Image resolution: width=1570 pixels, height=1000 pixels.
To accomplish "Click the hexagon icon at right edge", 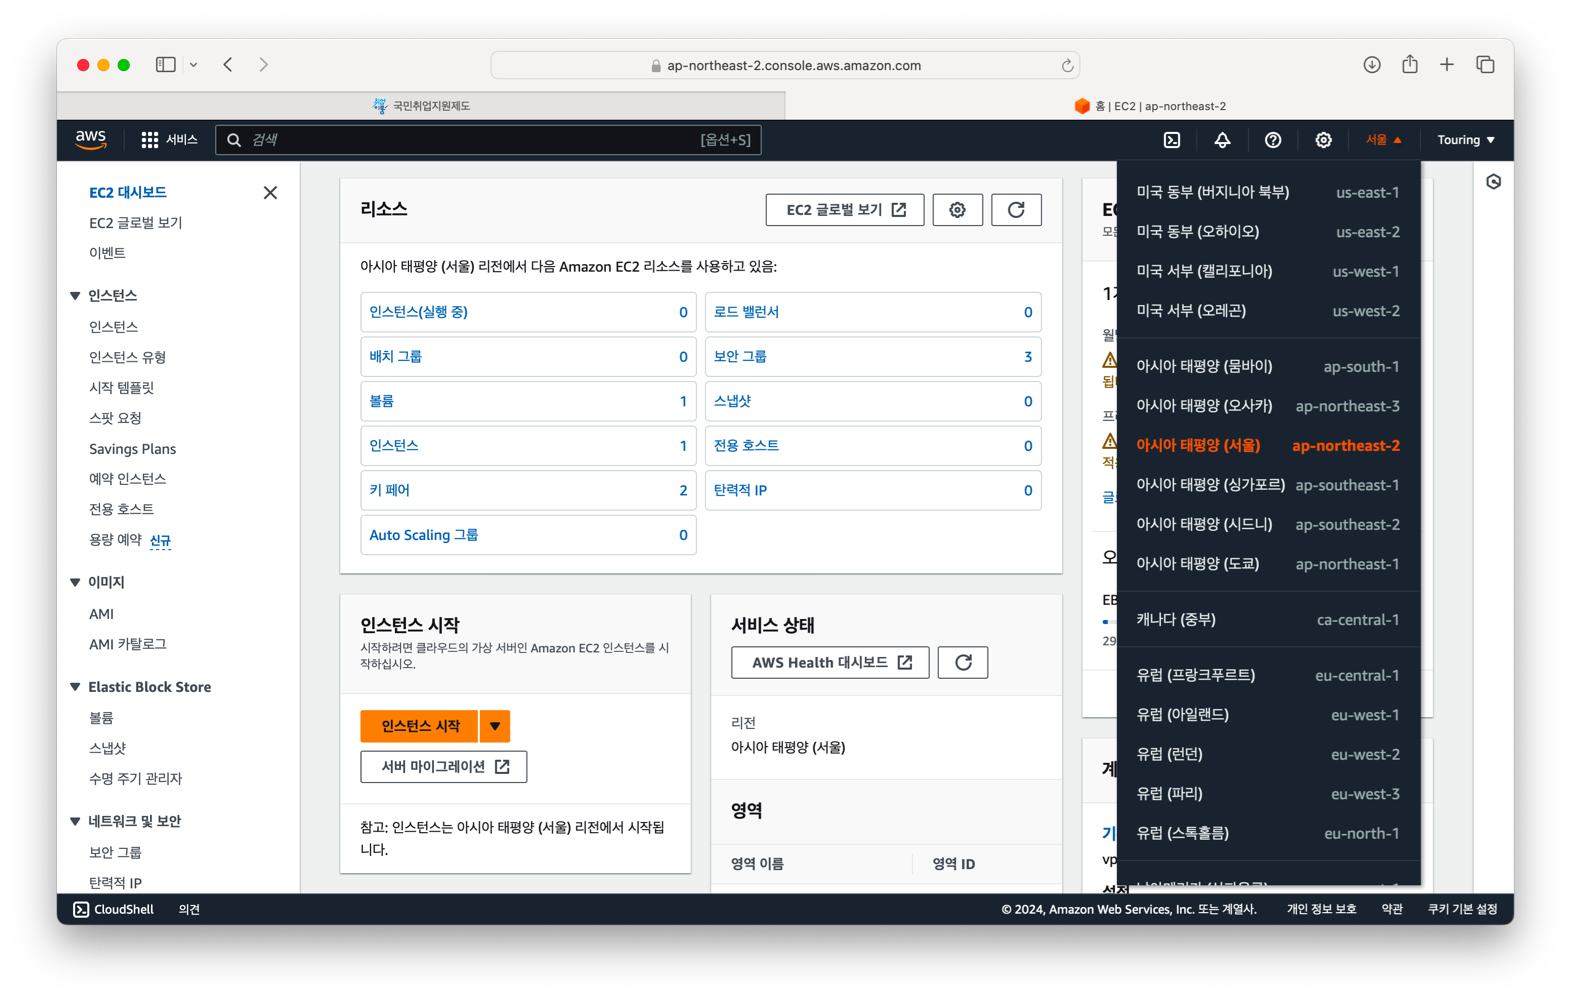I will [1493, 182].
